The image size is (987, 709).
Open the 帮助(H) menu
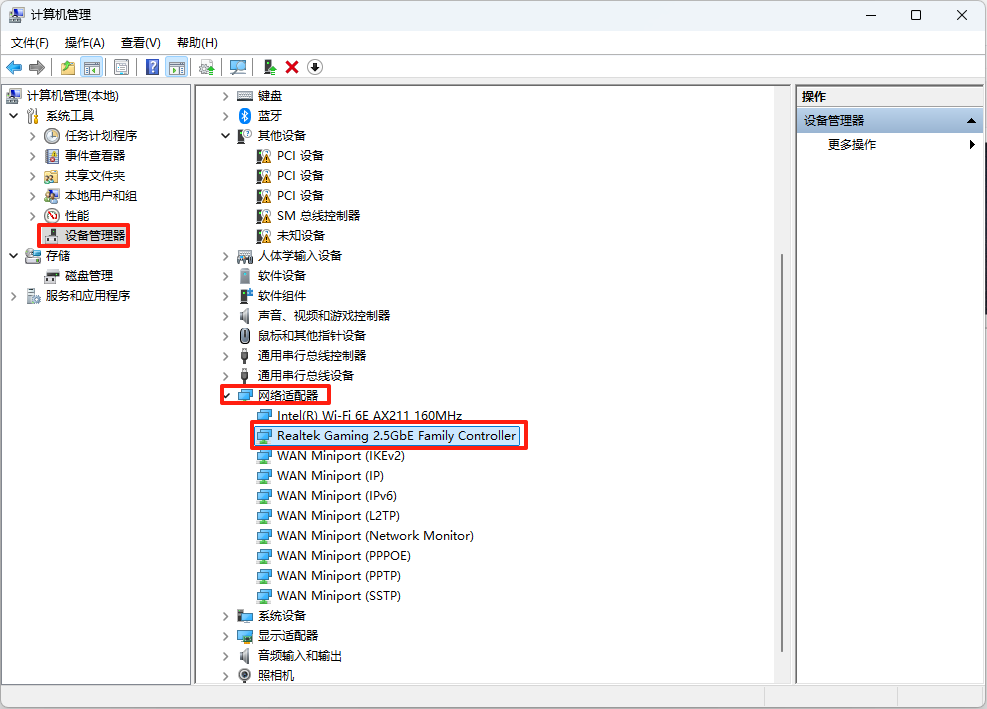197,43
